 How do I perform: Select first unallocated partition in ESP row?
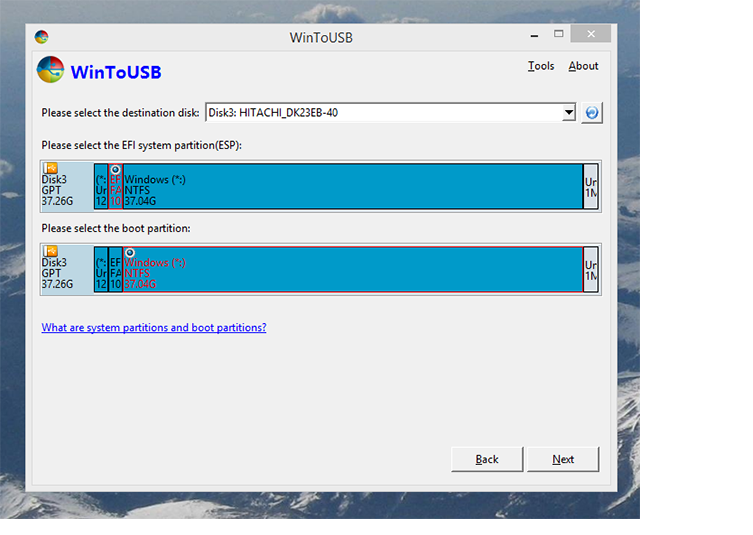101,186
